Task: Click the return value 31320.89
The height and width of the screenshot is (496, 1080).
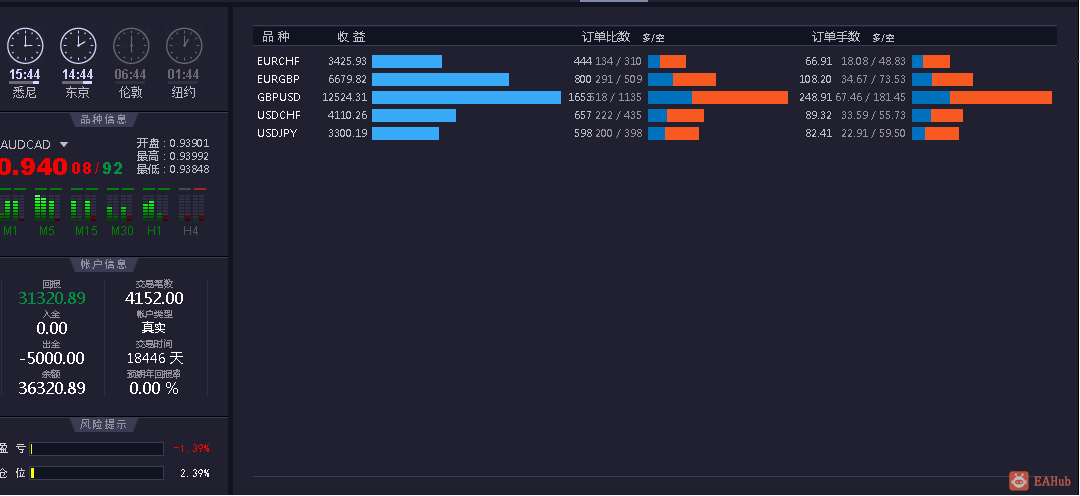Action: coord(52,298)
